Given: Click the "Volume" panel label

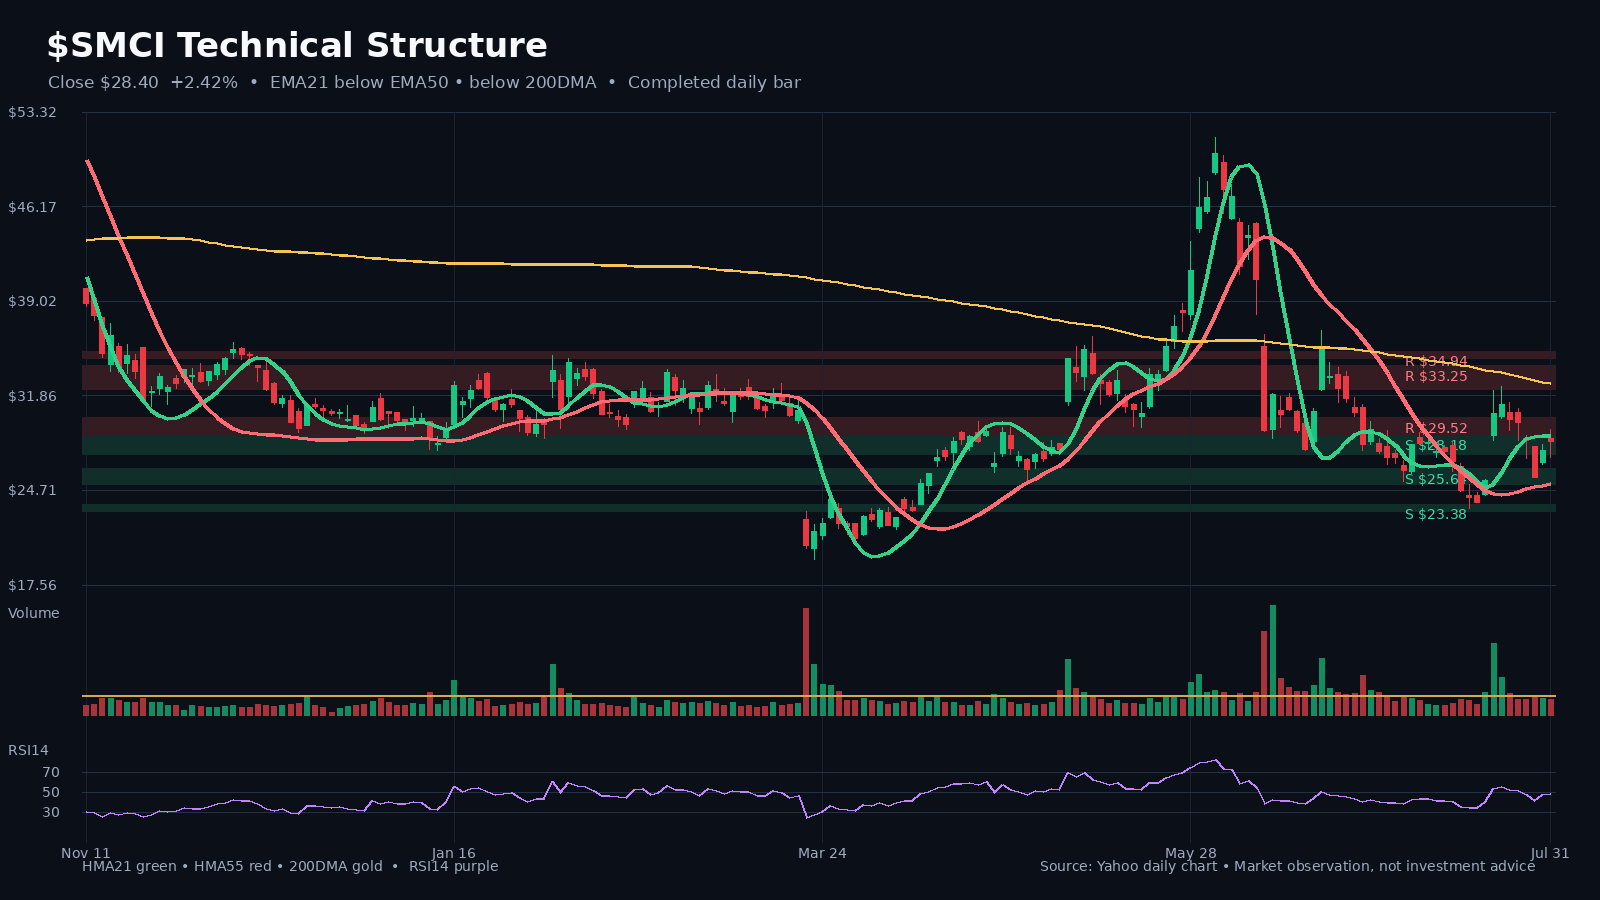Looking at the screenshot, I should [x=34, y=613].
